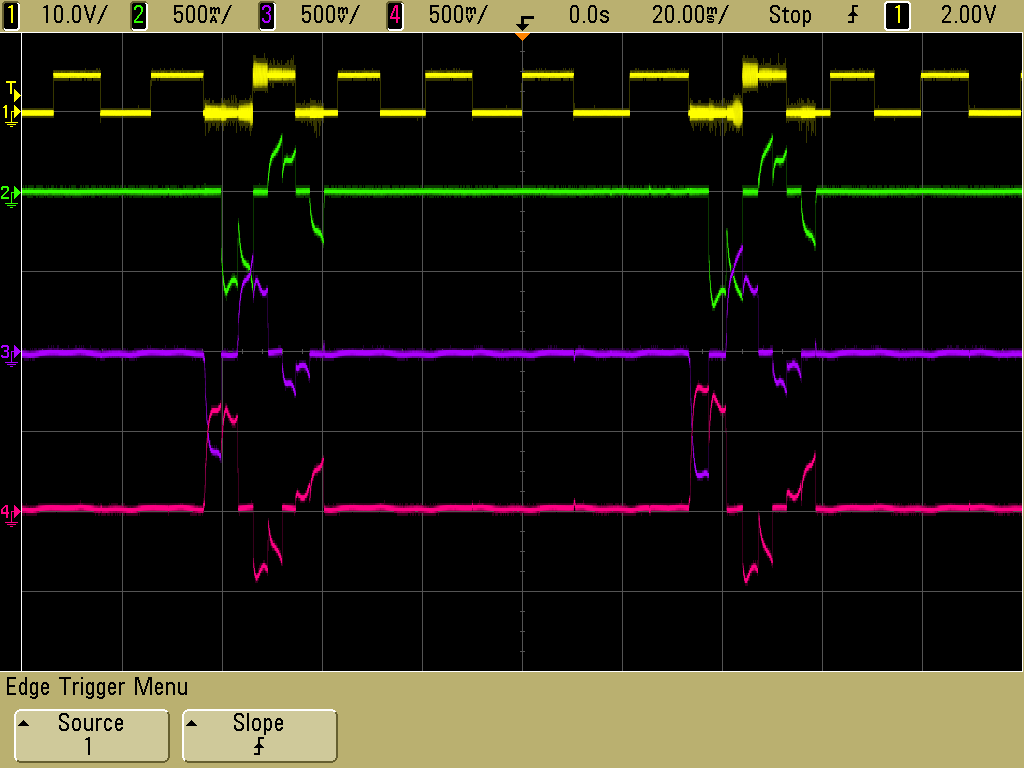Click channel 4 ground reference marker on left

point(11,514)
